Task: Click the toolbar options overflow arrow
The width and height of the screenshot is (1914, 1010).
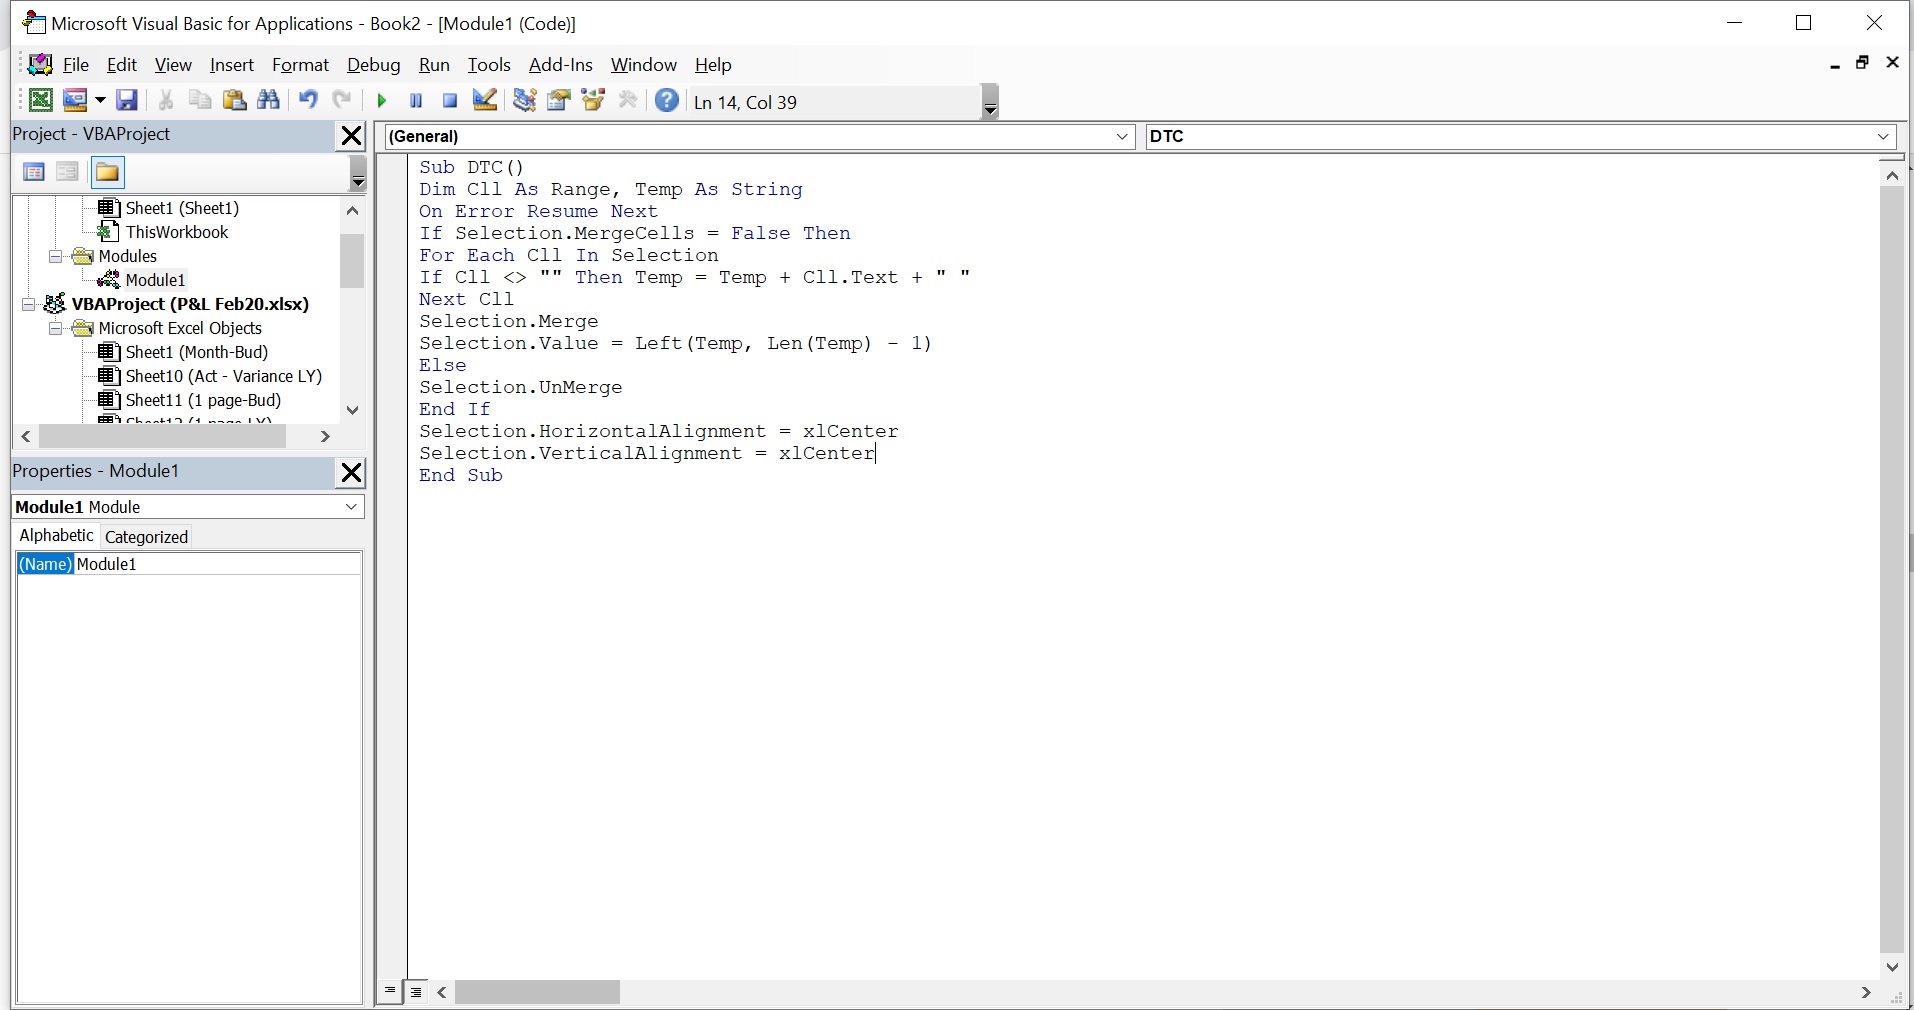Action: coord(990,102)
